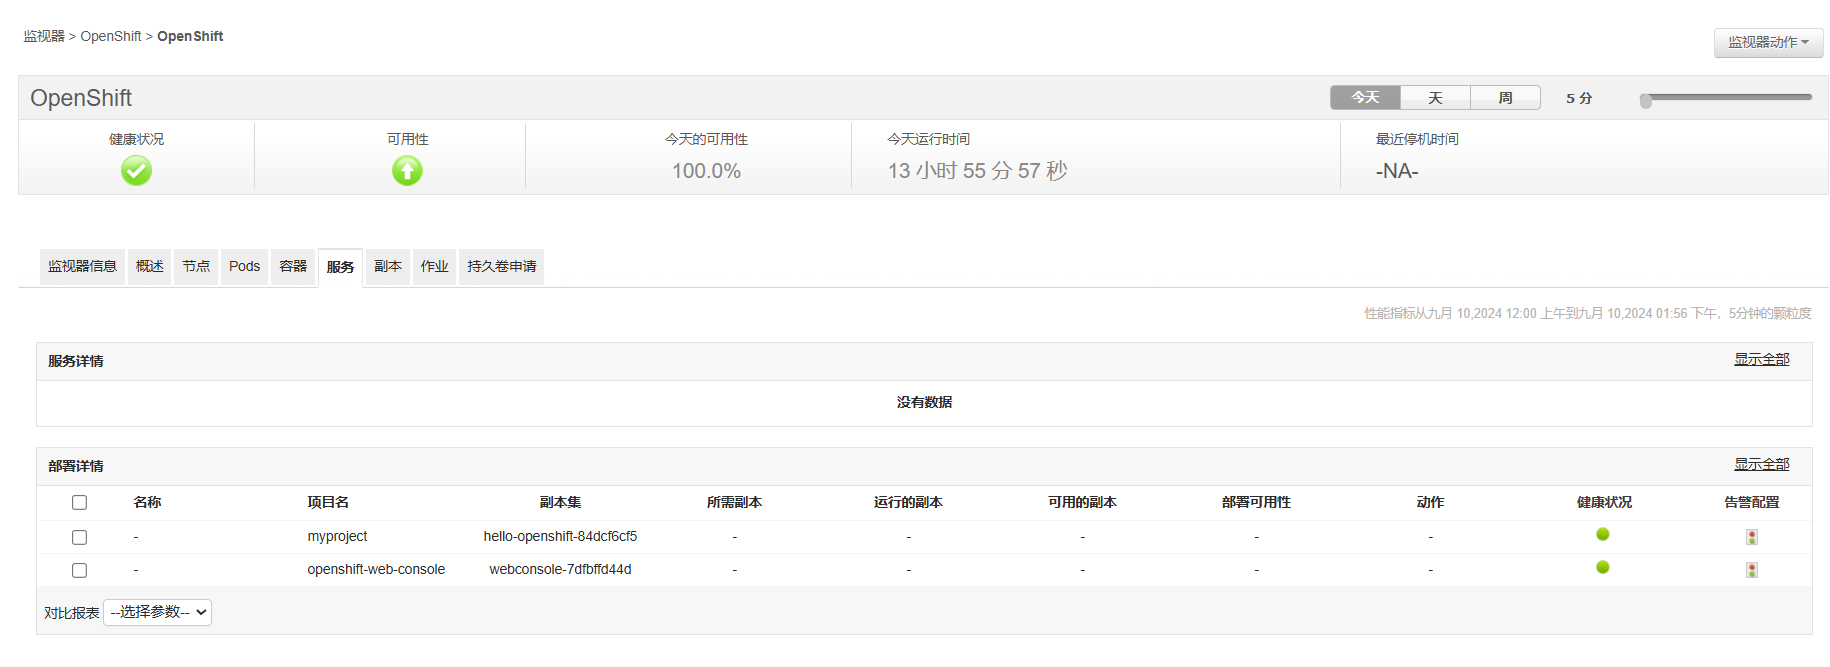Switch to the 概述 tab
The width and height of the screenshot is (1830, 667).
pyautogui.click(x=149, y=267)
